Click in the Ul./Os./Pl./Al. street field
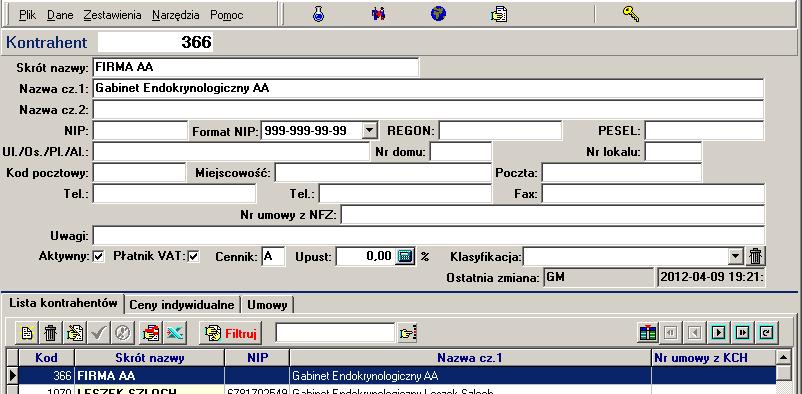Screen dimensions: 802x394 [x=231, y=152]
